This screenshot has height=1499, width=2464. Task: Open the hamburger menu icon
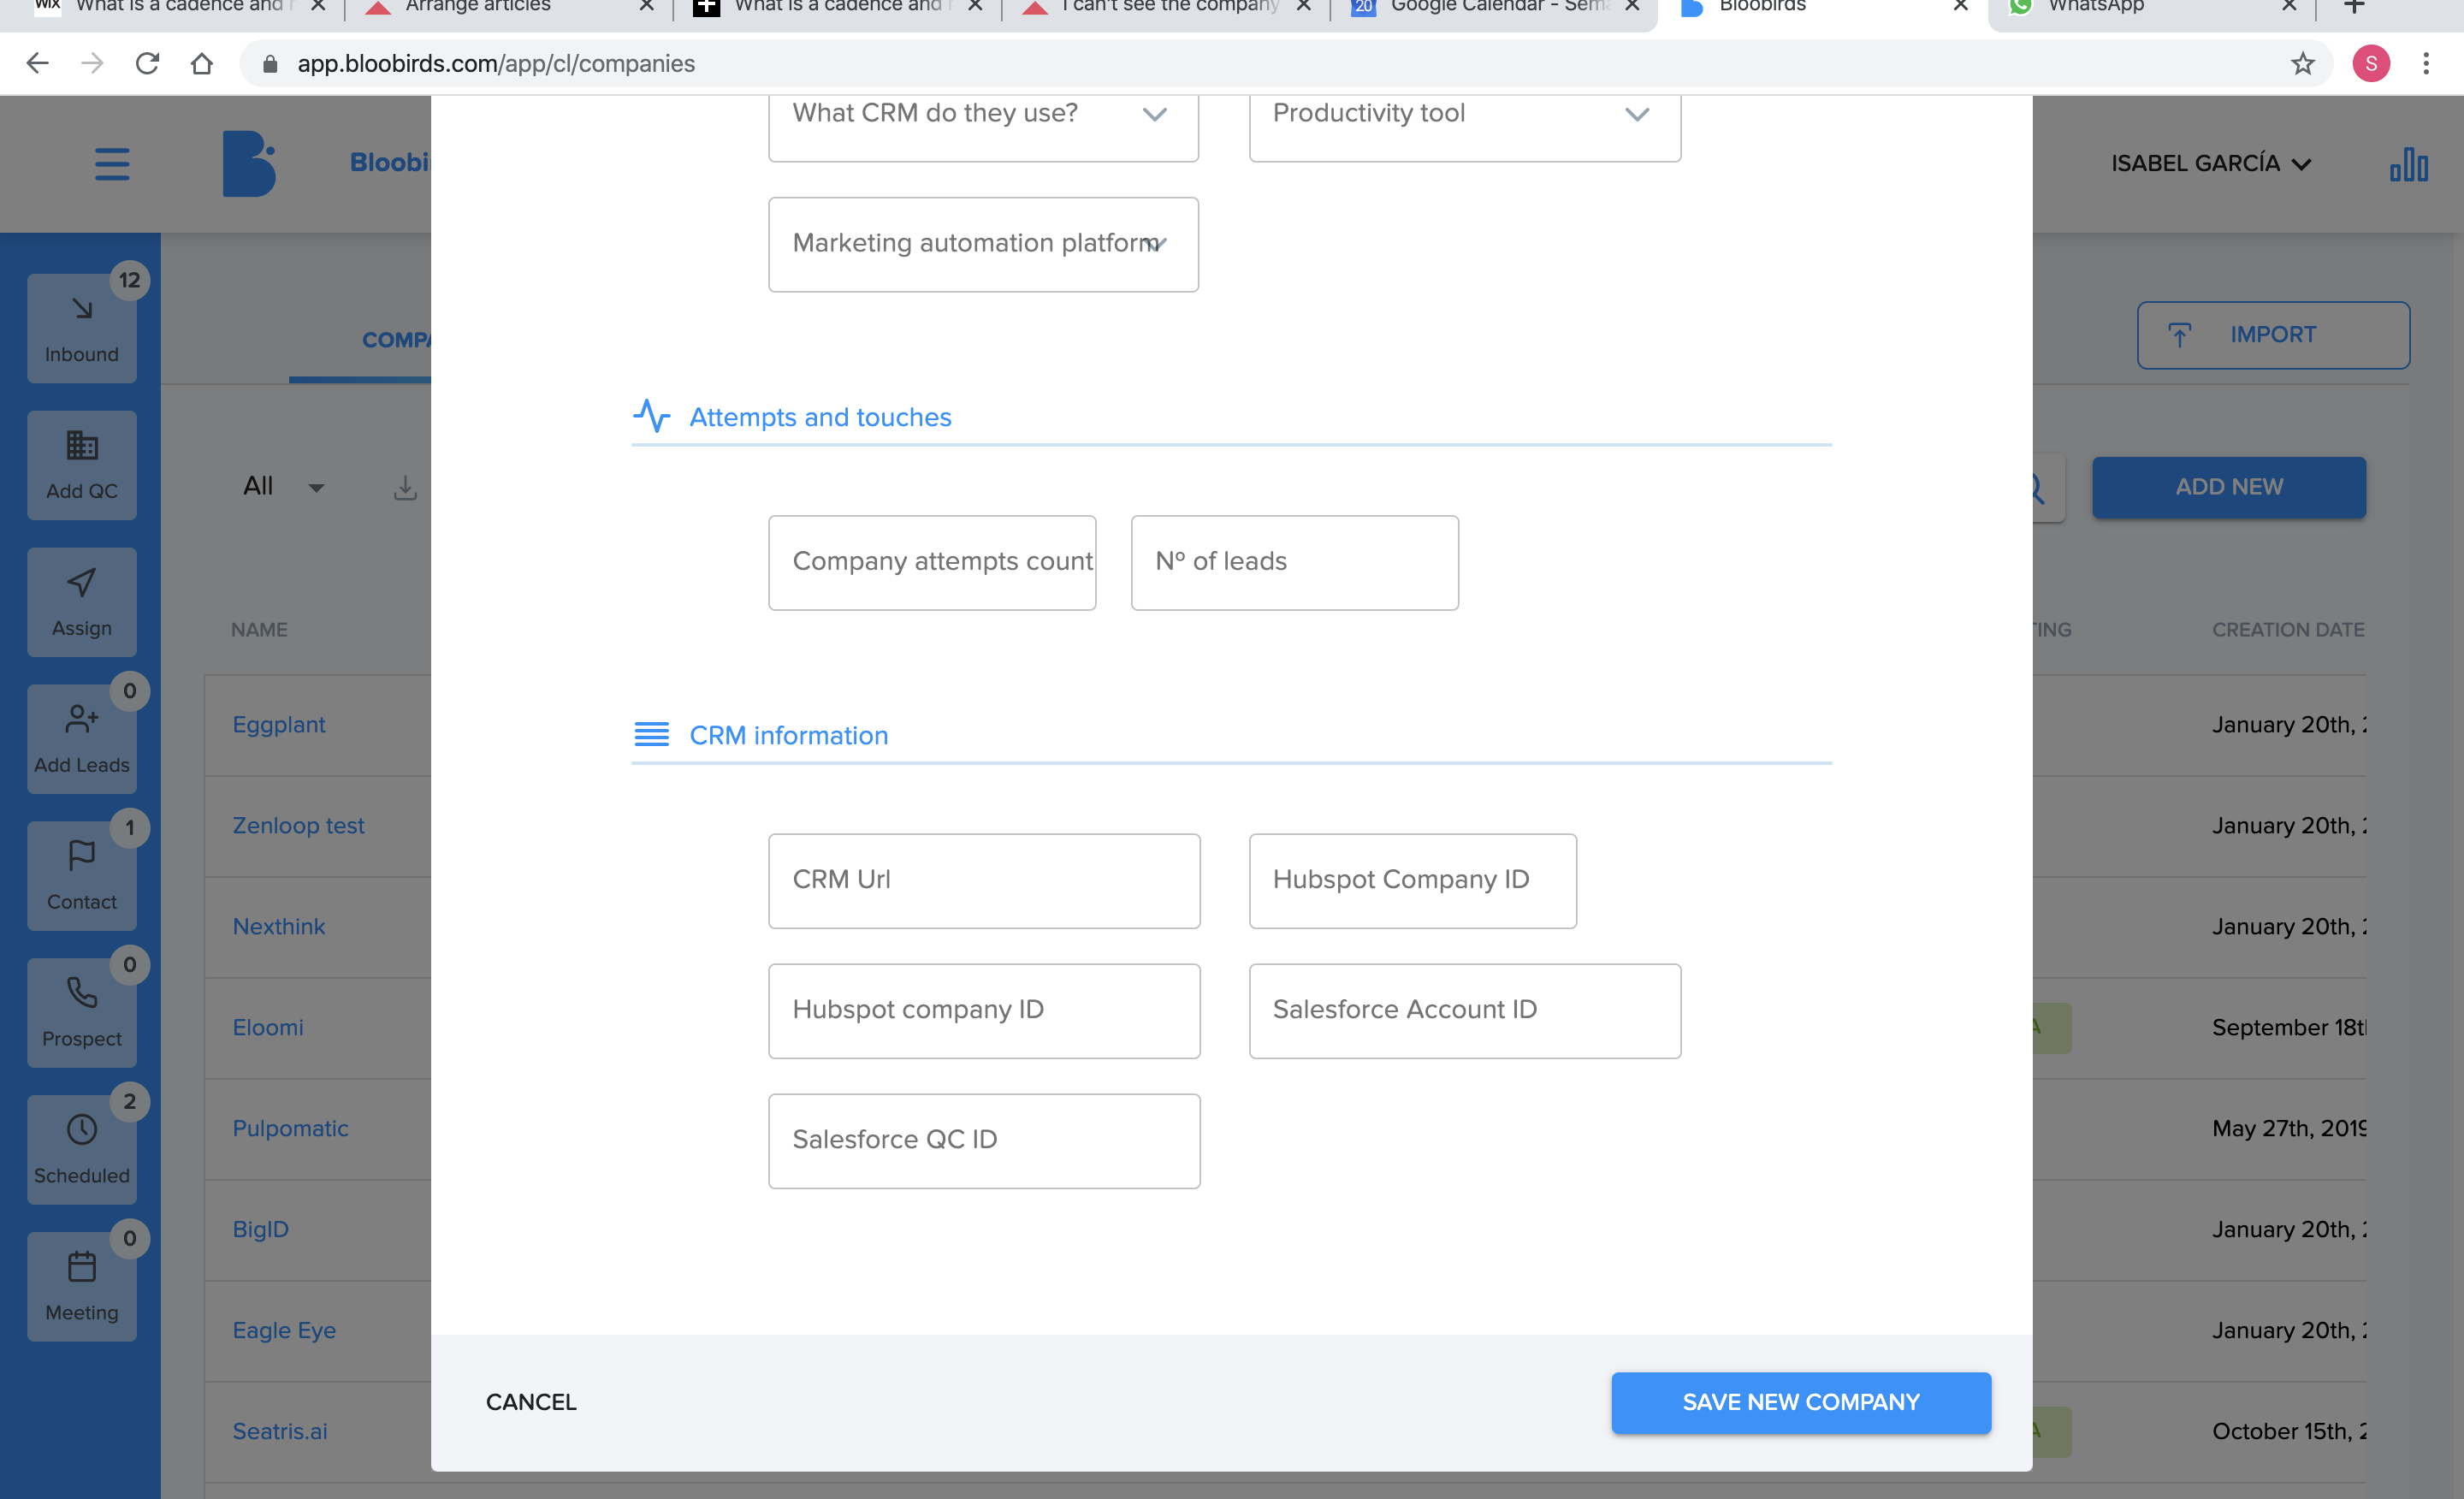(112, 164)
